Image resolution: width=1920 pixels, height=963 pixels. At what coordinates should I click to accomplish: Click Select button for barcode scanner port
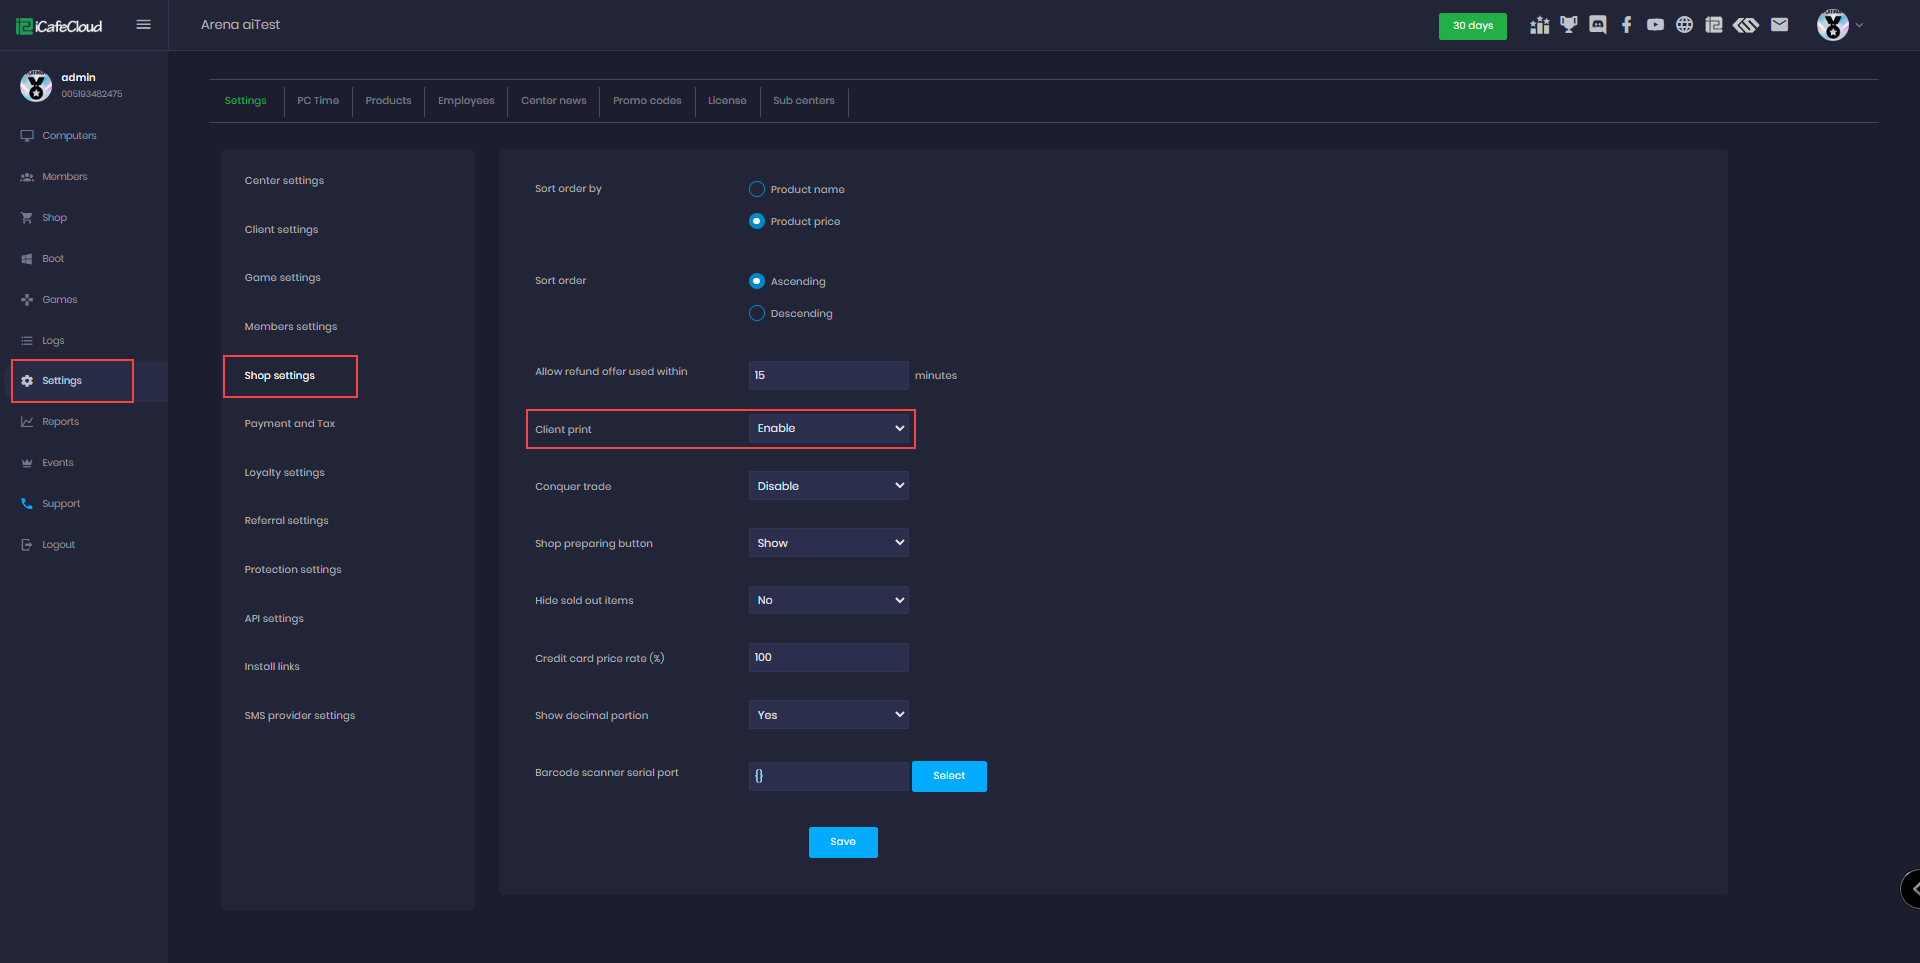(948, 776)
